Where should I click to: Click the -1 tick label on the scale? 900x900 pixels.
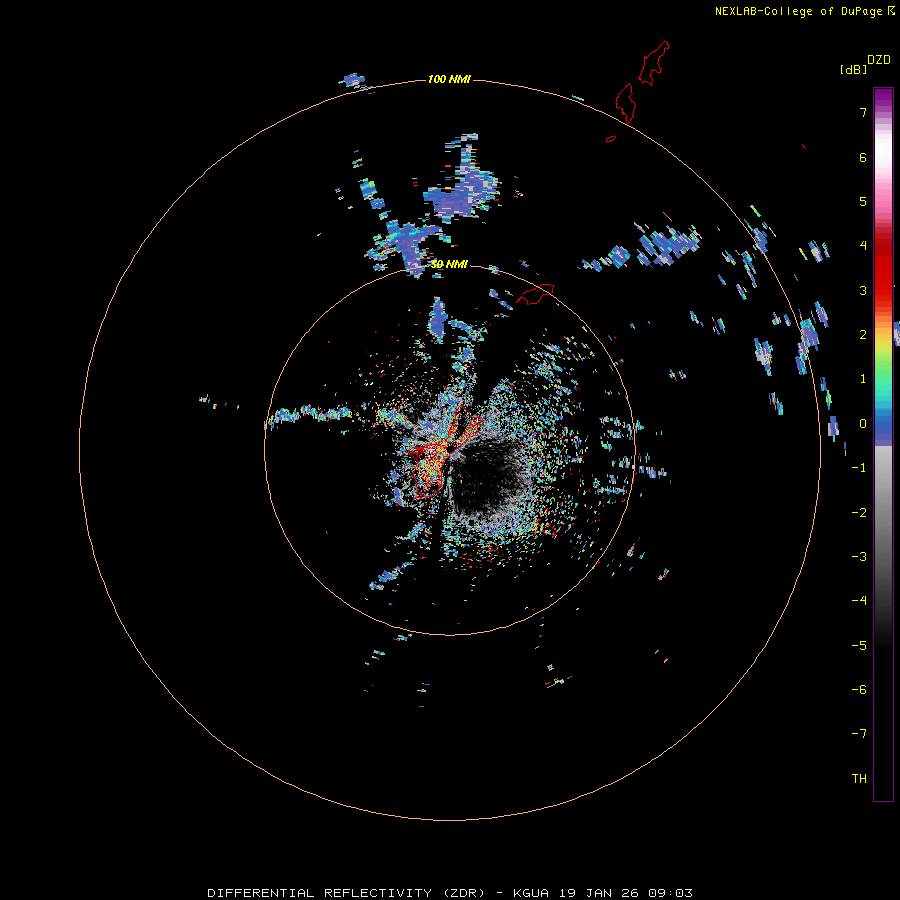(859, 468)
